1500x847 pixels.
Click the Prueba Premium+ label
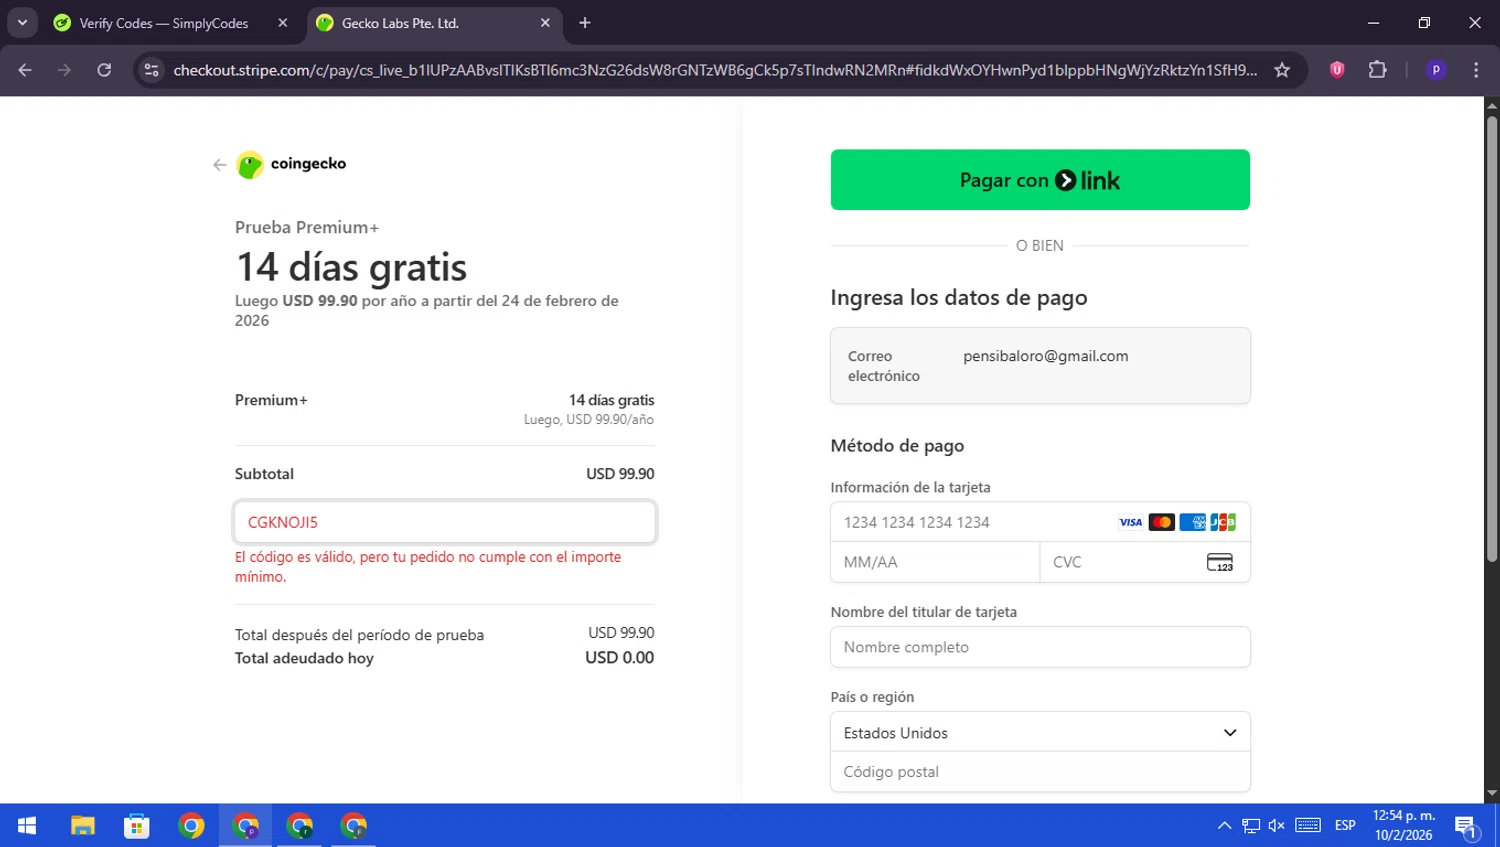click(x=307, y=227)
